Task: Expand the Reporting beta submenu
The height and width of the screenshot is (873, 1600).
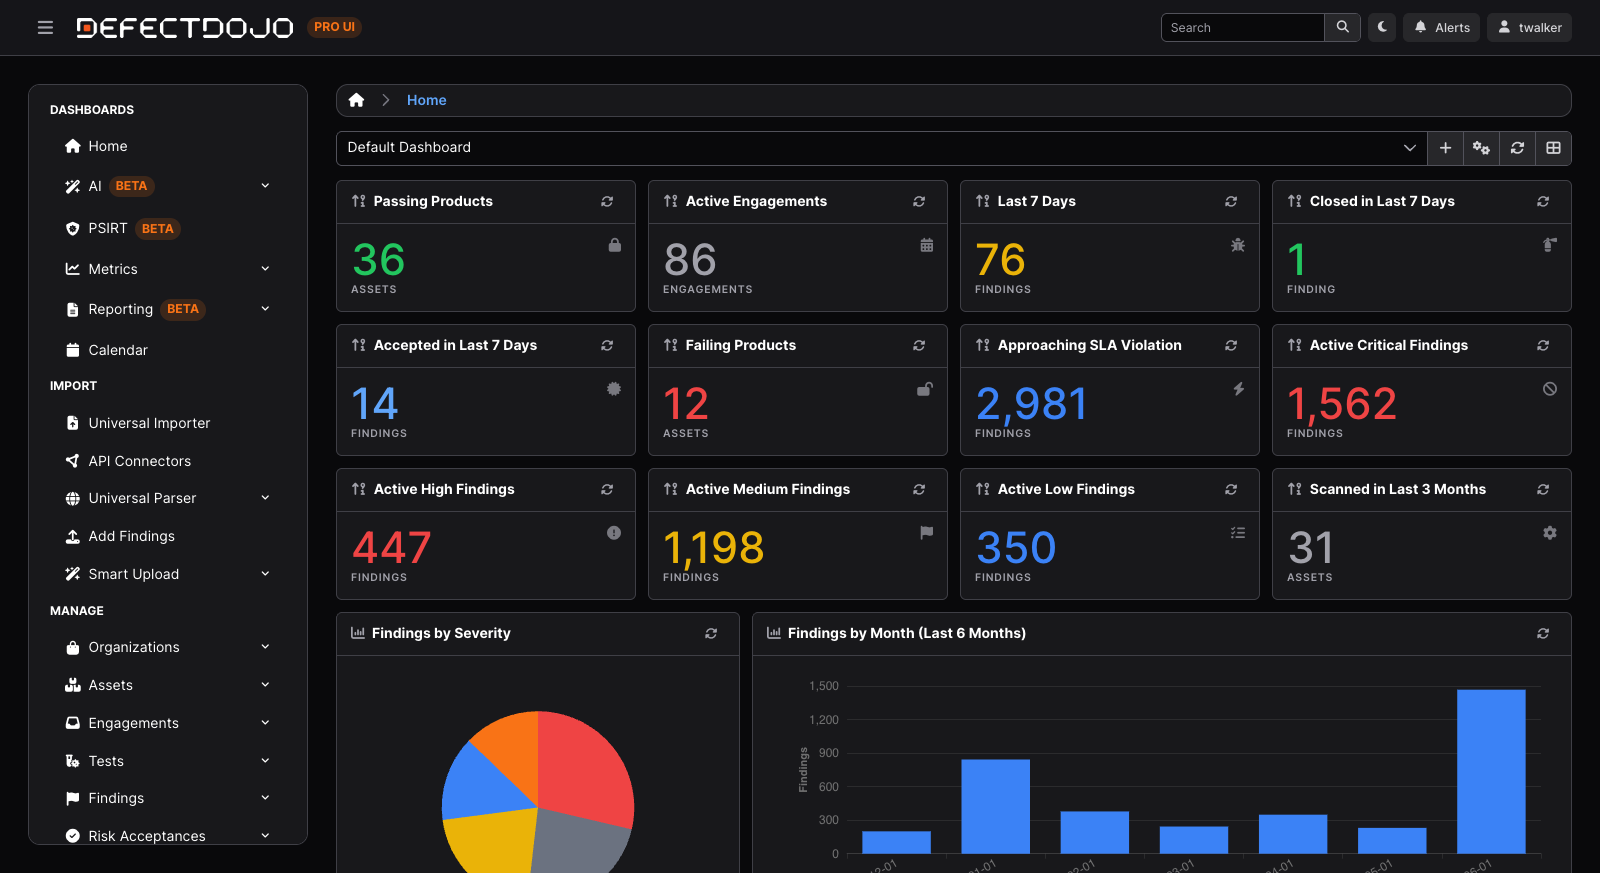Action: point(168,309)
